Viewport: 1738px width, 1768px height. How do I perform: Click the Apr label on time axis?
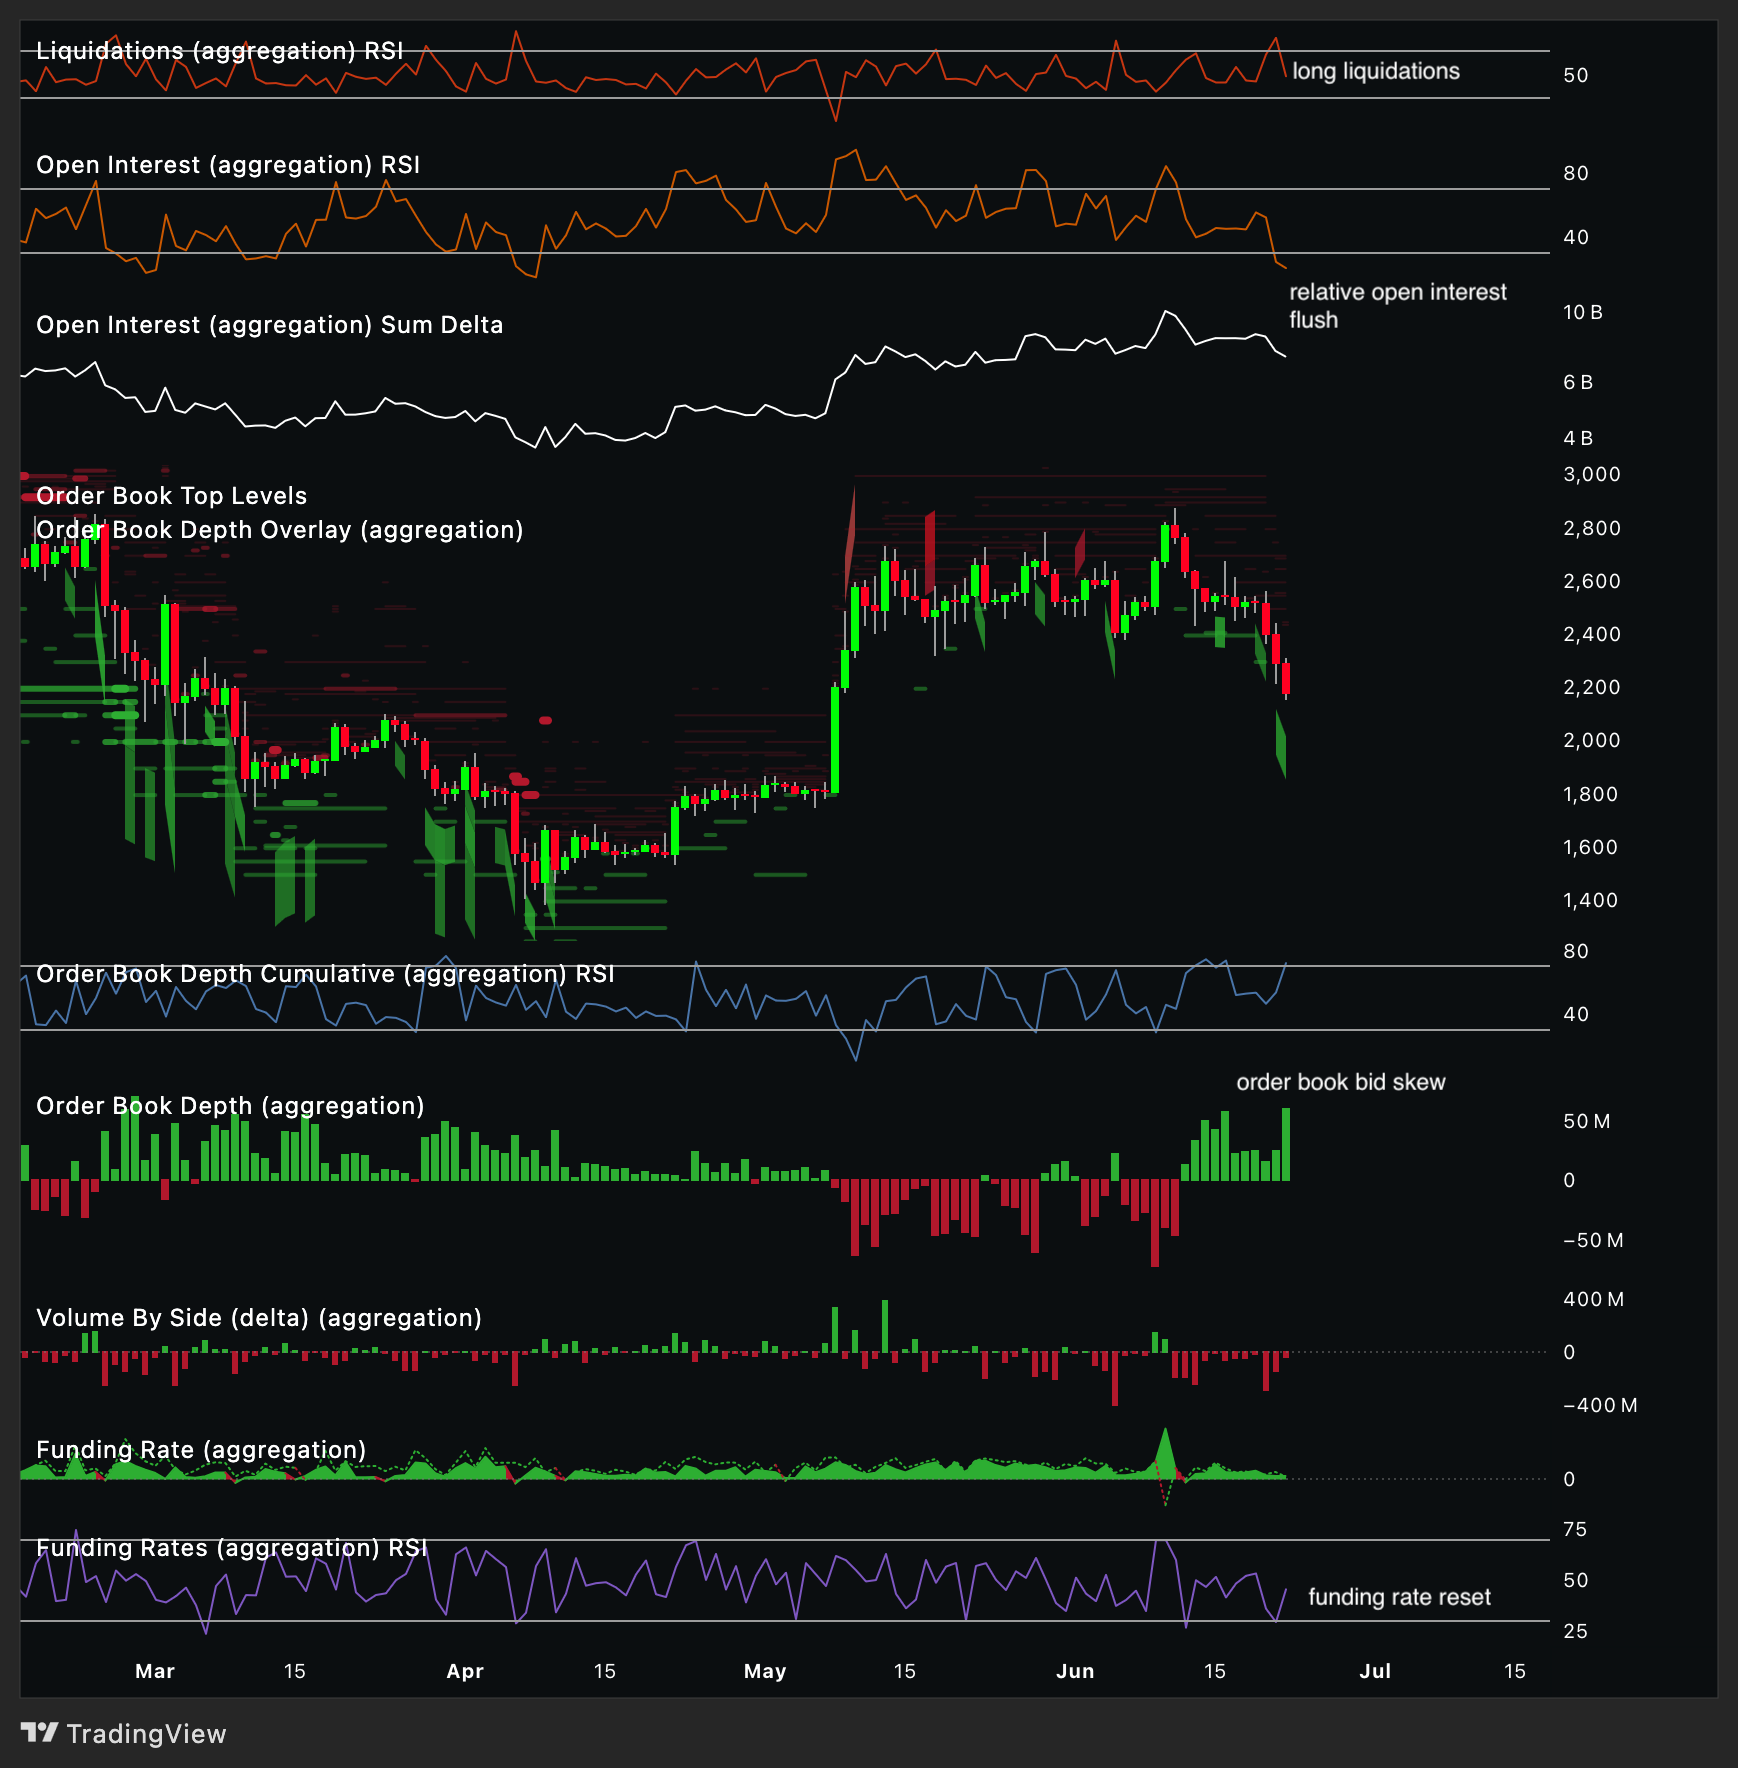(464, 1671)
